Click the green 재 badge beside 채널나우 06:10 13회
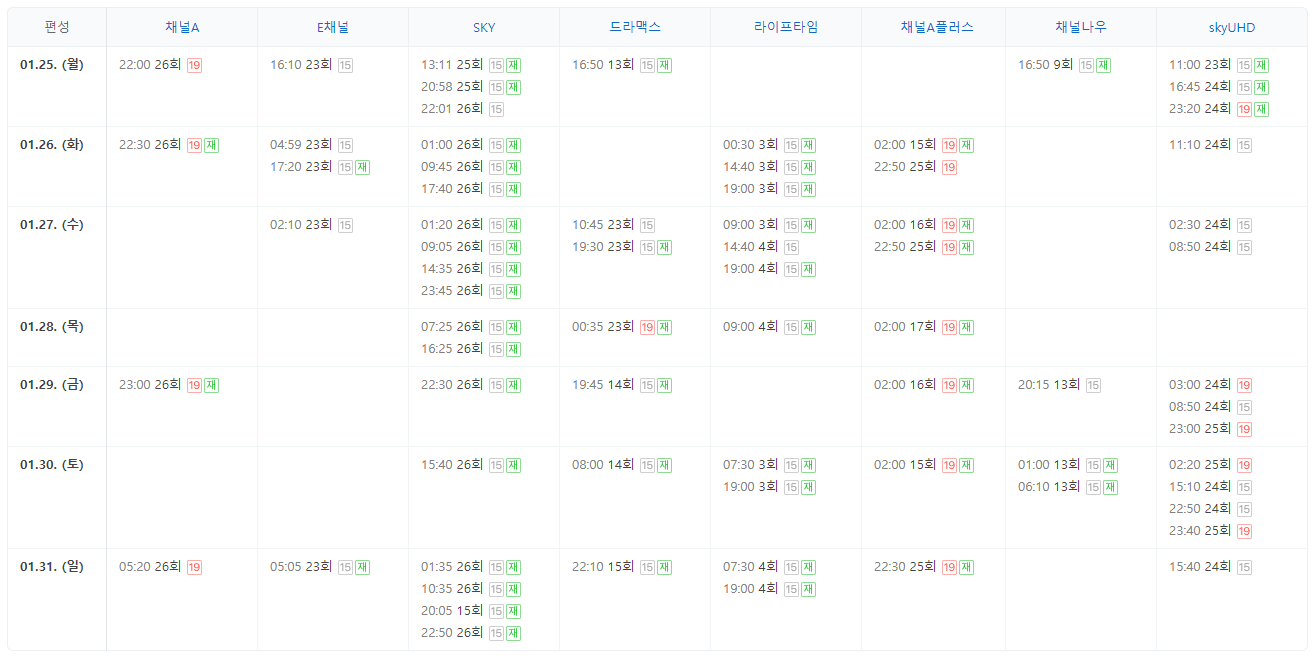The image size is (1315, 660). (x=1110, y=487)
